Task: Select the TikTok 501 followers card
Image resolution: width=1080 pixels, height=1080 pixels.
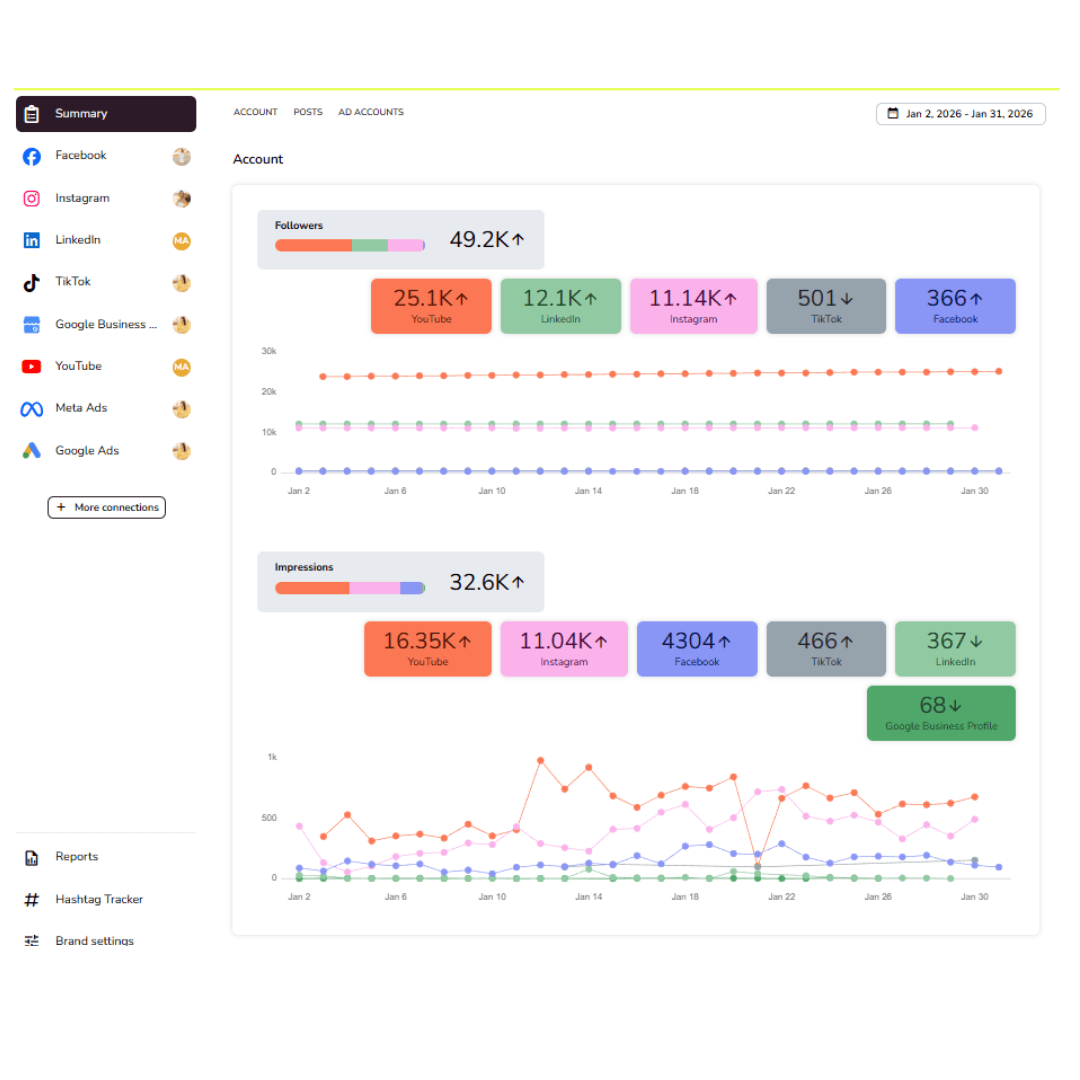Action: pos(827,307)
